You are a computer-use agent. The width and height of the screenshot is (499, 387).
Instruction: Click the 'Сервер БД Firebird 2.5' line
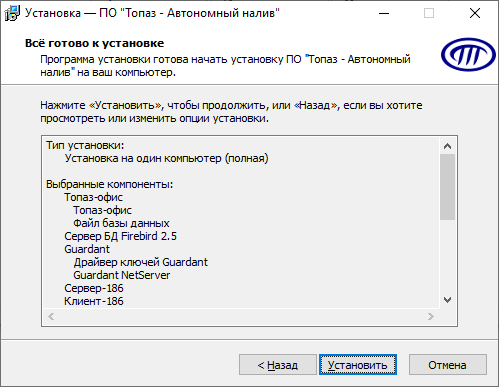120,236
